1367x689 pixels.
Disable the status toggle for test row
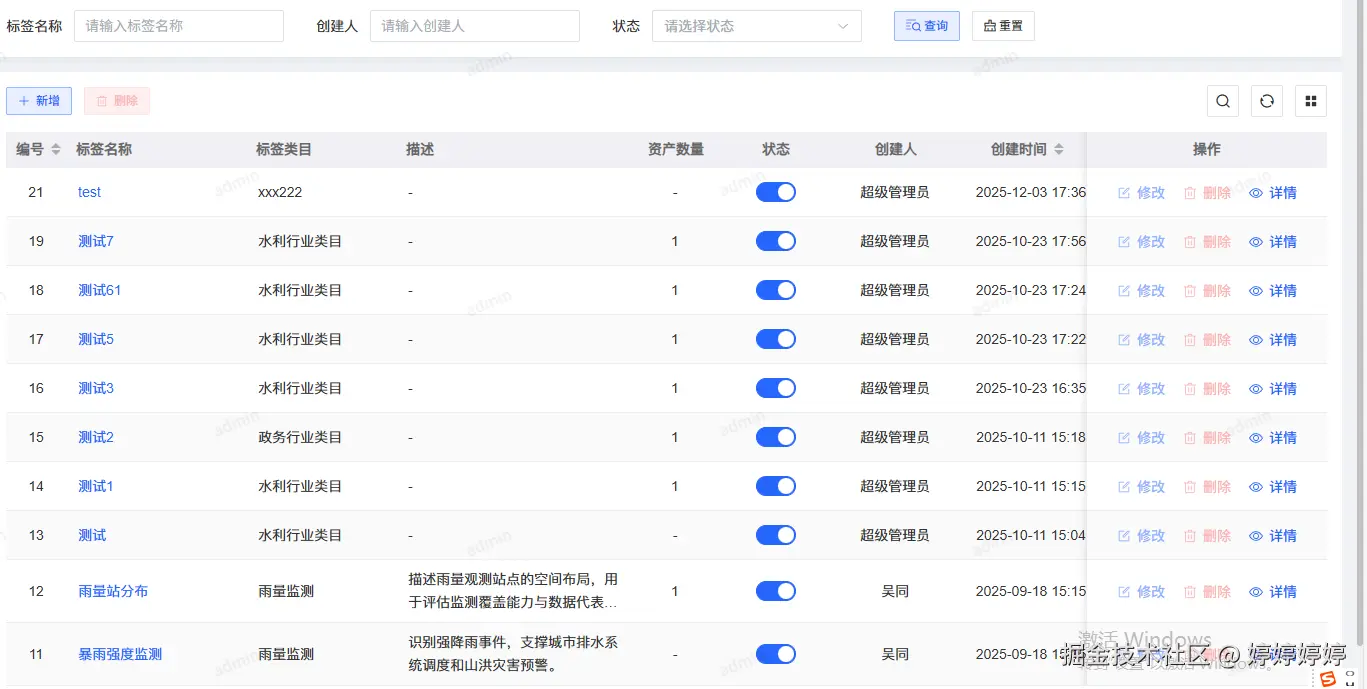776,192
